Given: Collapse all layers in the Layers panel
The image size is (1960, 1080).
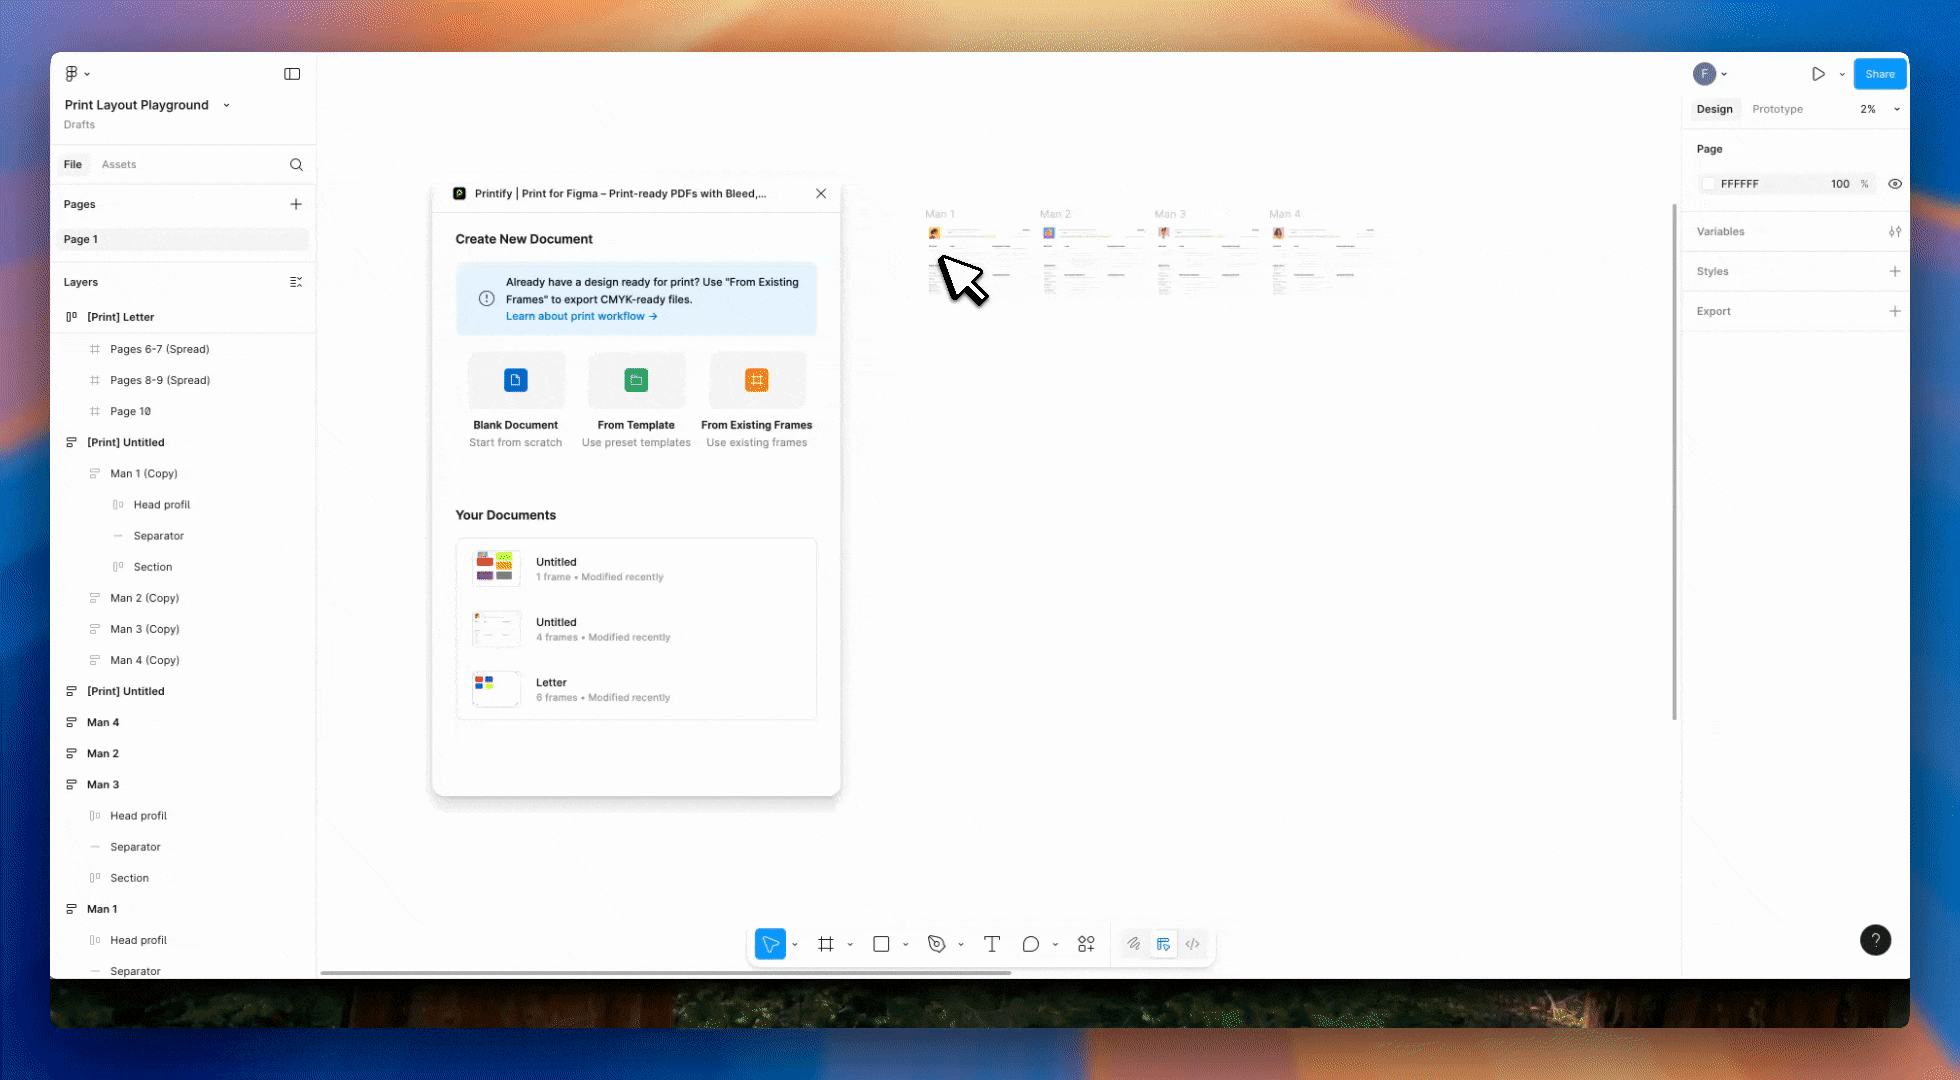Looking at the screenshot, I should point(296,282).
